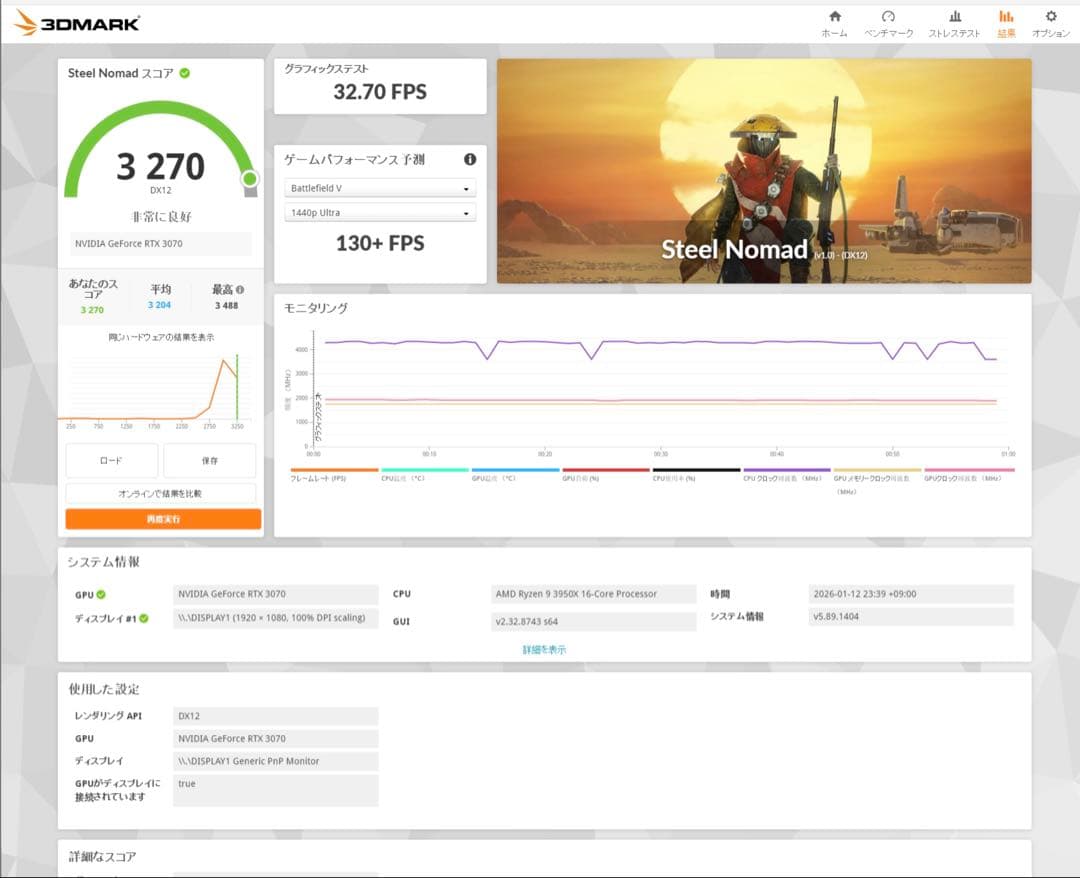
Task: Toggle the GPU負荷 (%) legend item
Action: [x=605, y=475]
